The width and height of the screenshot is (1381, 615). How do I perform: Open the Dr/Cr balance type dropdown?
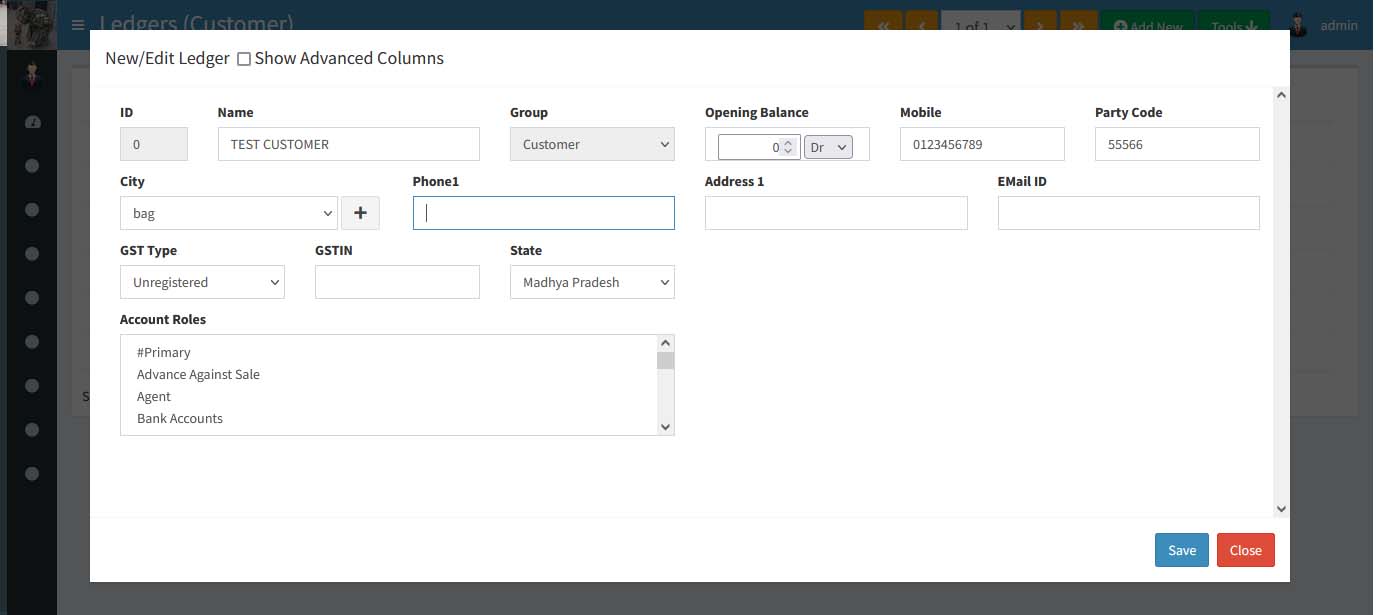(x=828, y=147)
